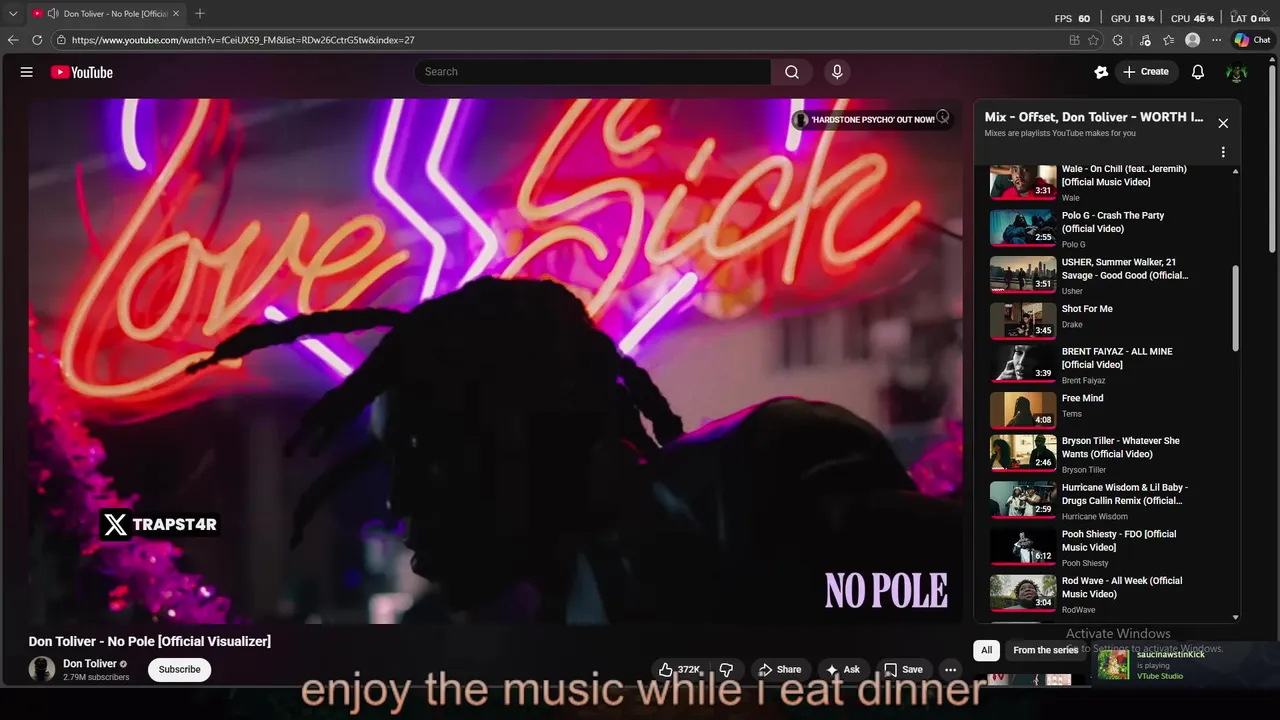Open Copilot Chat
Viewport: 1280px width, 720px height.
tap(1252, 40)
